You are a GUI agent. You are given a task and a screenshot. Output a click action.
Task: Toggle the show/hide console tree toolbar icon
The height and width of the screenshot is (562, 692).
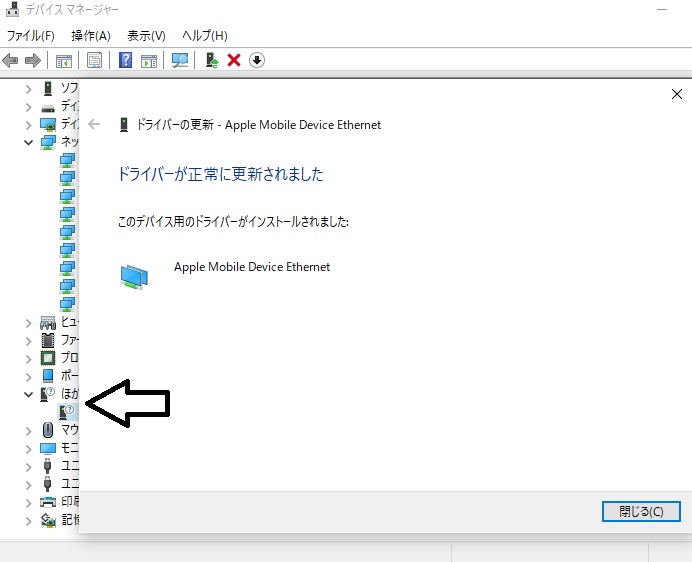point(64,60)
